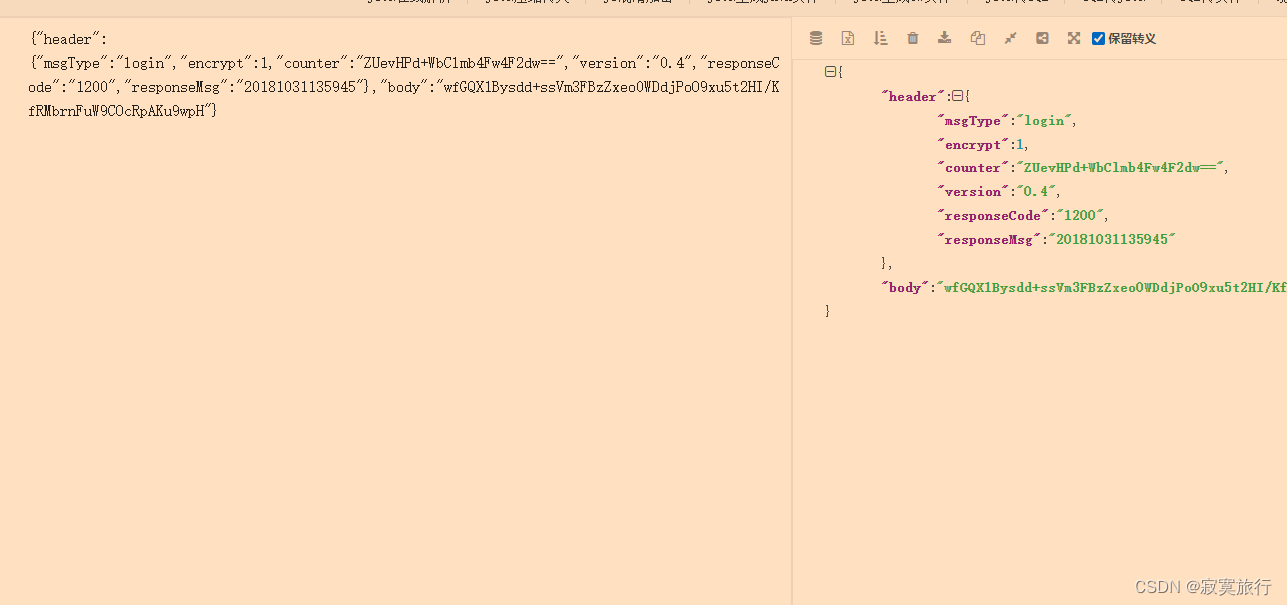The image size is (1287, 605).
Task: Click the compress/collapse arrows icon
Action: click(1009, 37)
